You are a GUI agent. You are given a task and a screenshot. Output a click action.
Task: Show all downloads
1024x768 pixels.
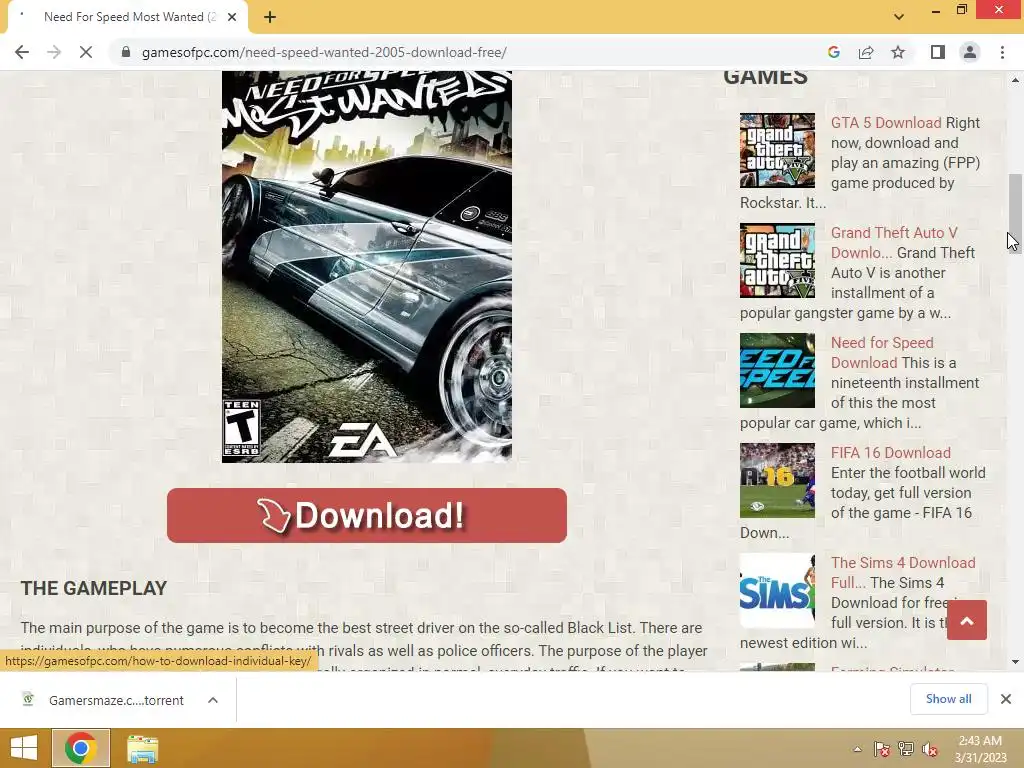click(948, 699)
